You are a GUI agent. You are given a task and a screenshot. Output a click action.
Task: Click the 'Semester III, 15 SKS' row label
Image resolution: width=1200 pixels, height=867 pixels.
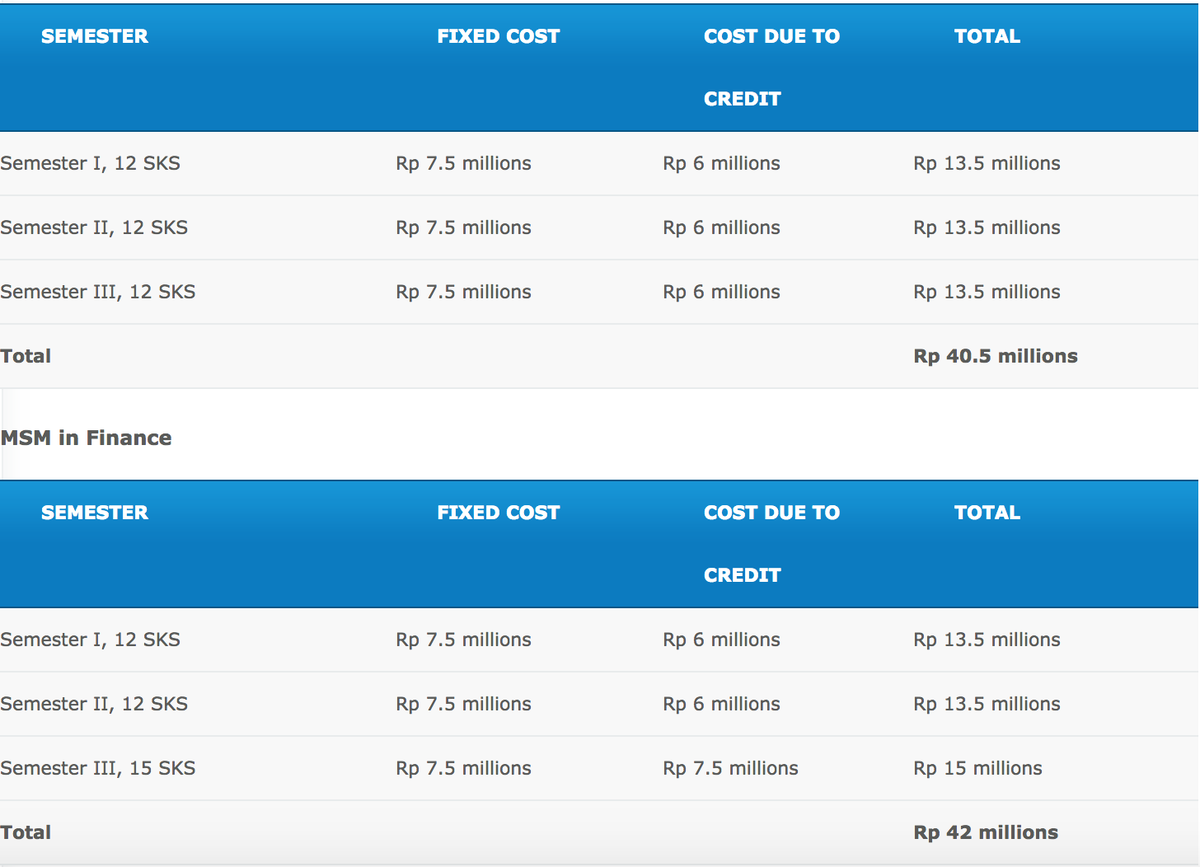[98, 768]
